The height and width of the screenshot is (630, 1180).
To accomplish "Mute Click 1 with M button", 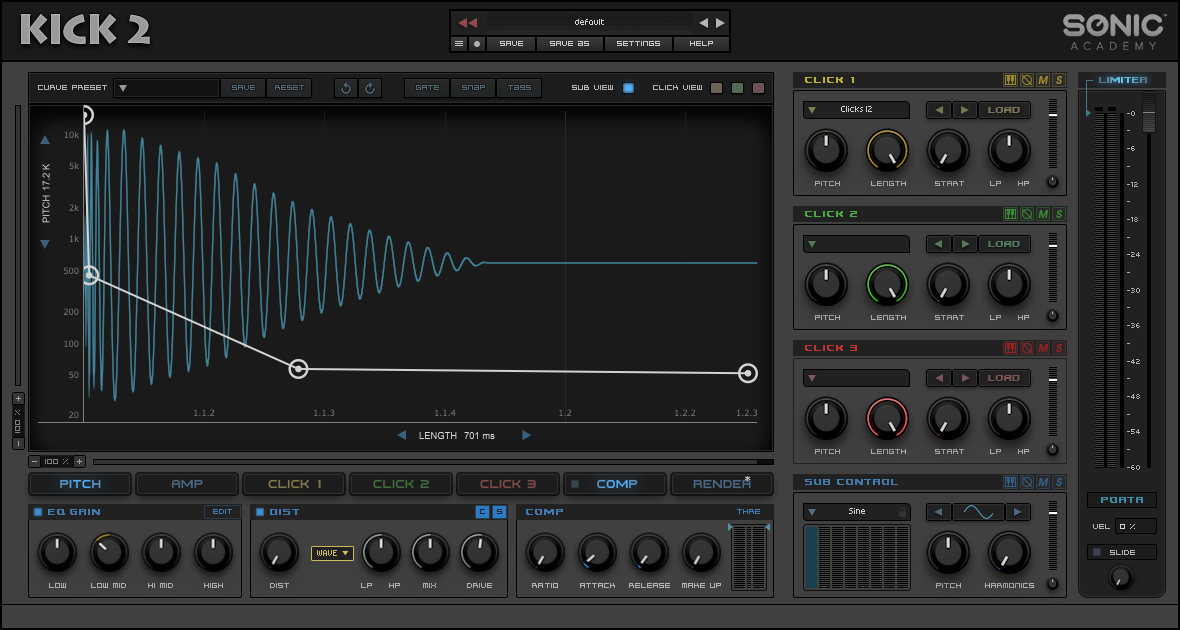I will [1043, 80].
